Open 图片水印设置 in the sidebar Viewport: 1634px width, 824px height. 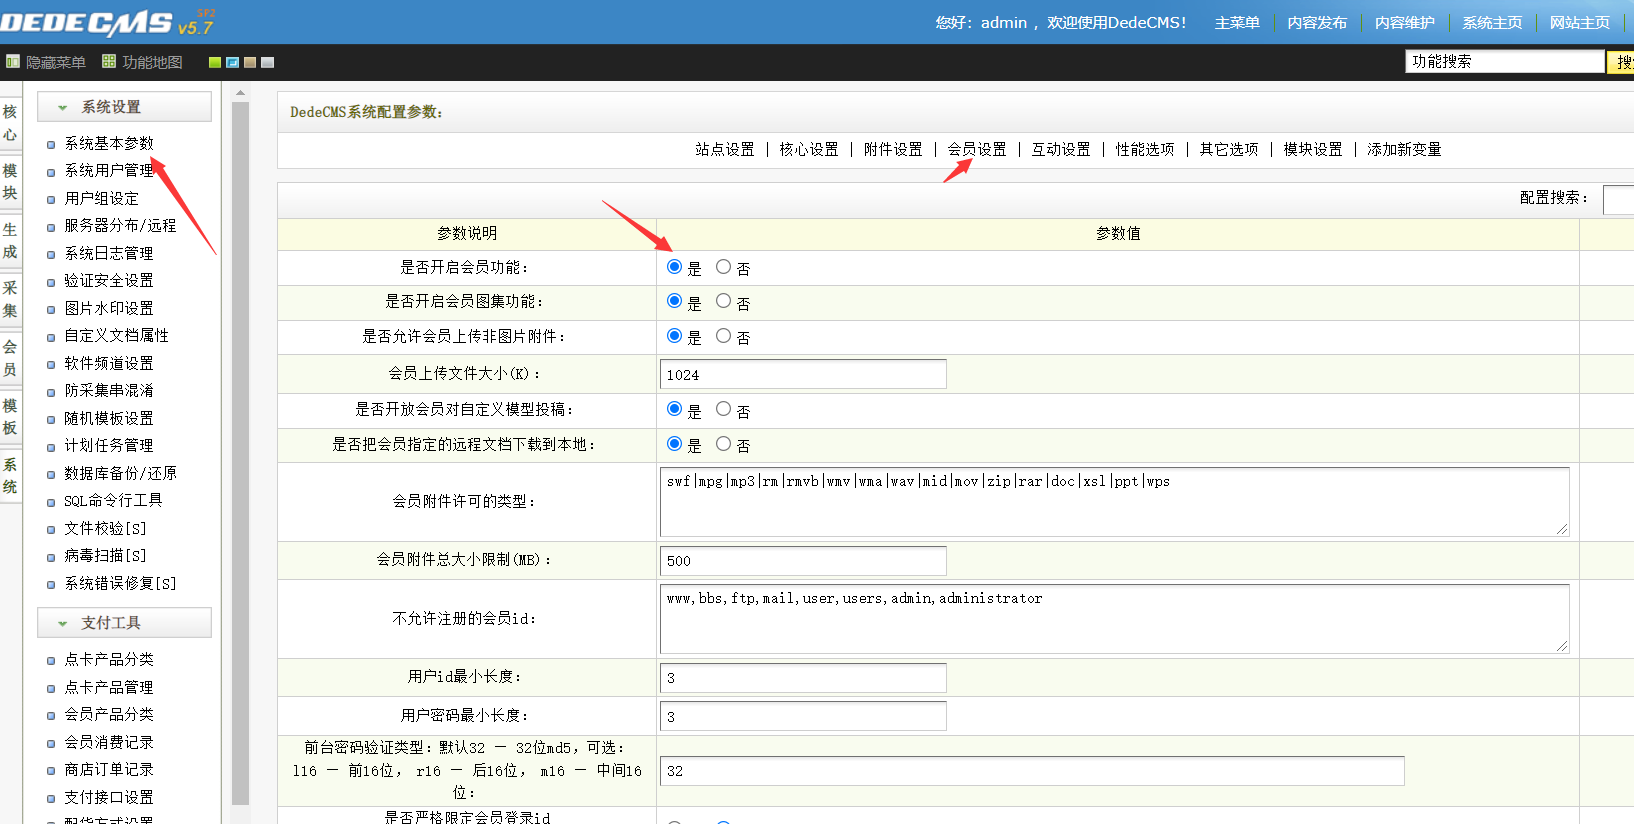109,308
